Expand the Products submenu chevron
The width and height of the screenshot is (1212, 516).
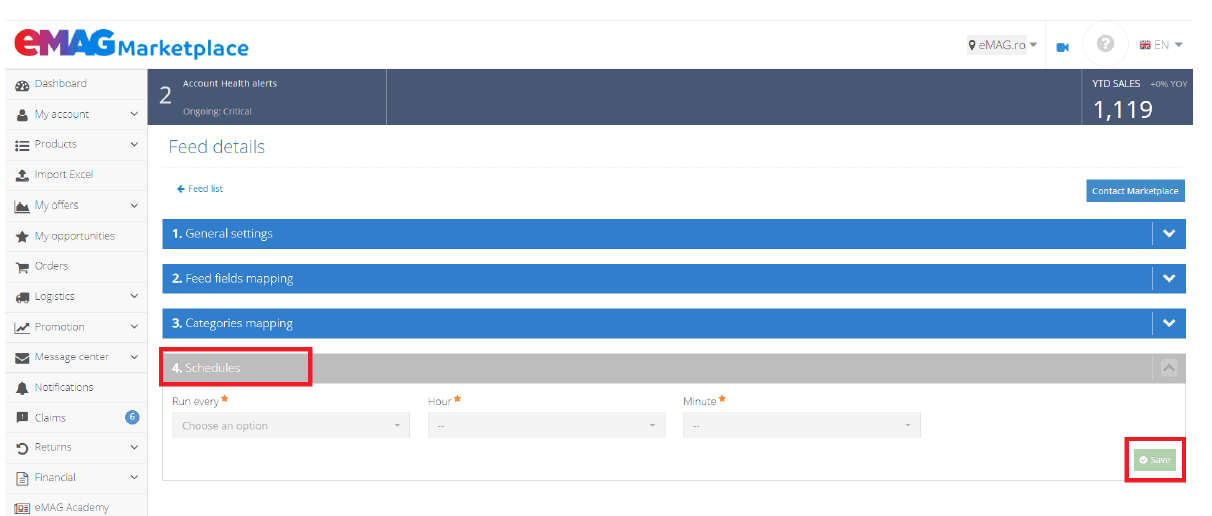click(x=135, y=144)
